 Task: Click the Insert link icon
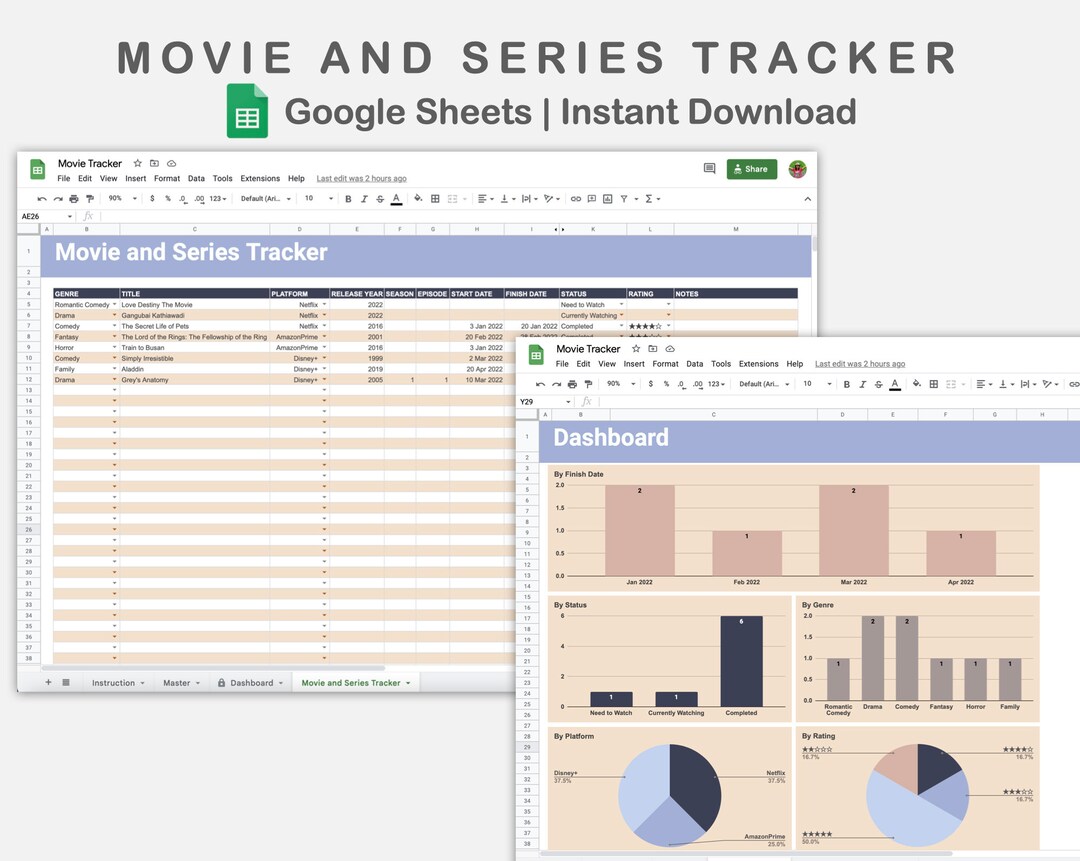575,198
